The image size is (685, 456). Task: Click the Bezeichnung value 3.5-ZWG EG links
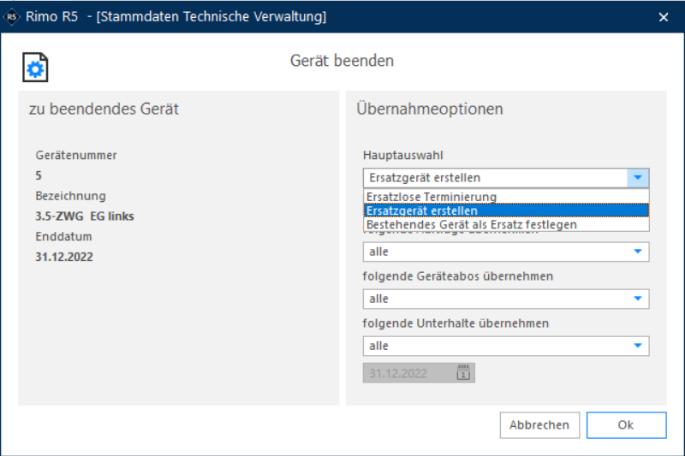tap(85, 216)
